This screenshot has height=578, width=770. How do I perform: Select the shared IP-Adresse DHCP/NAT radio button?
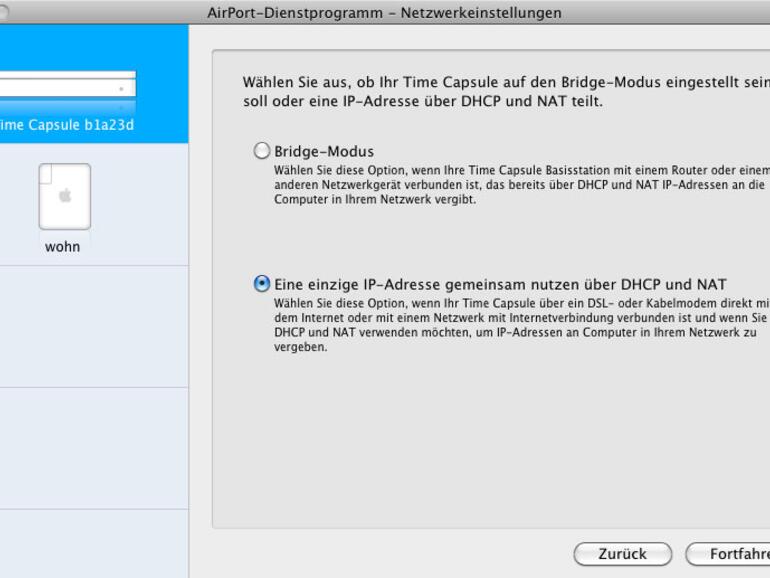coord(262,284)
